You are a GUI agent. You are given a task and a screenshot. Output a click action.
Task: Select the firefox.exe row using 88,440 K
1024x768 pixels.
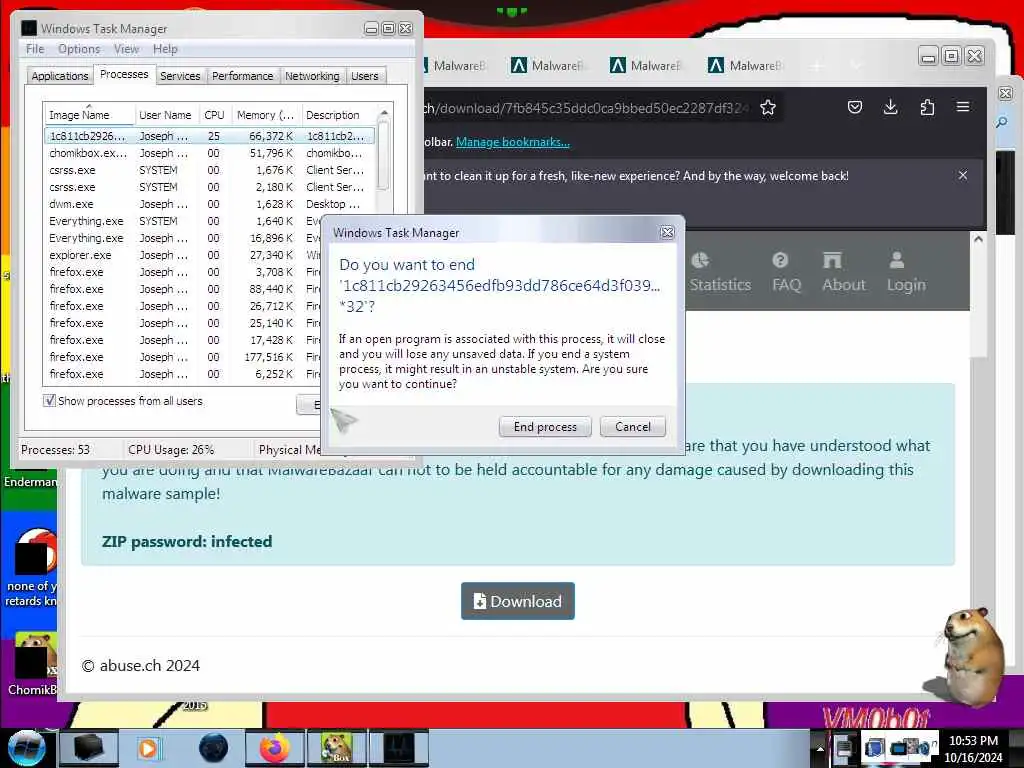pyautogui.click(x=183, y=289)
